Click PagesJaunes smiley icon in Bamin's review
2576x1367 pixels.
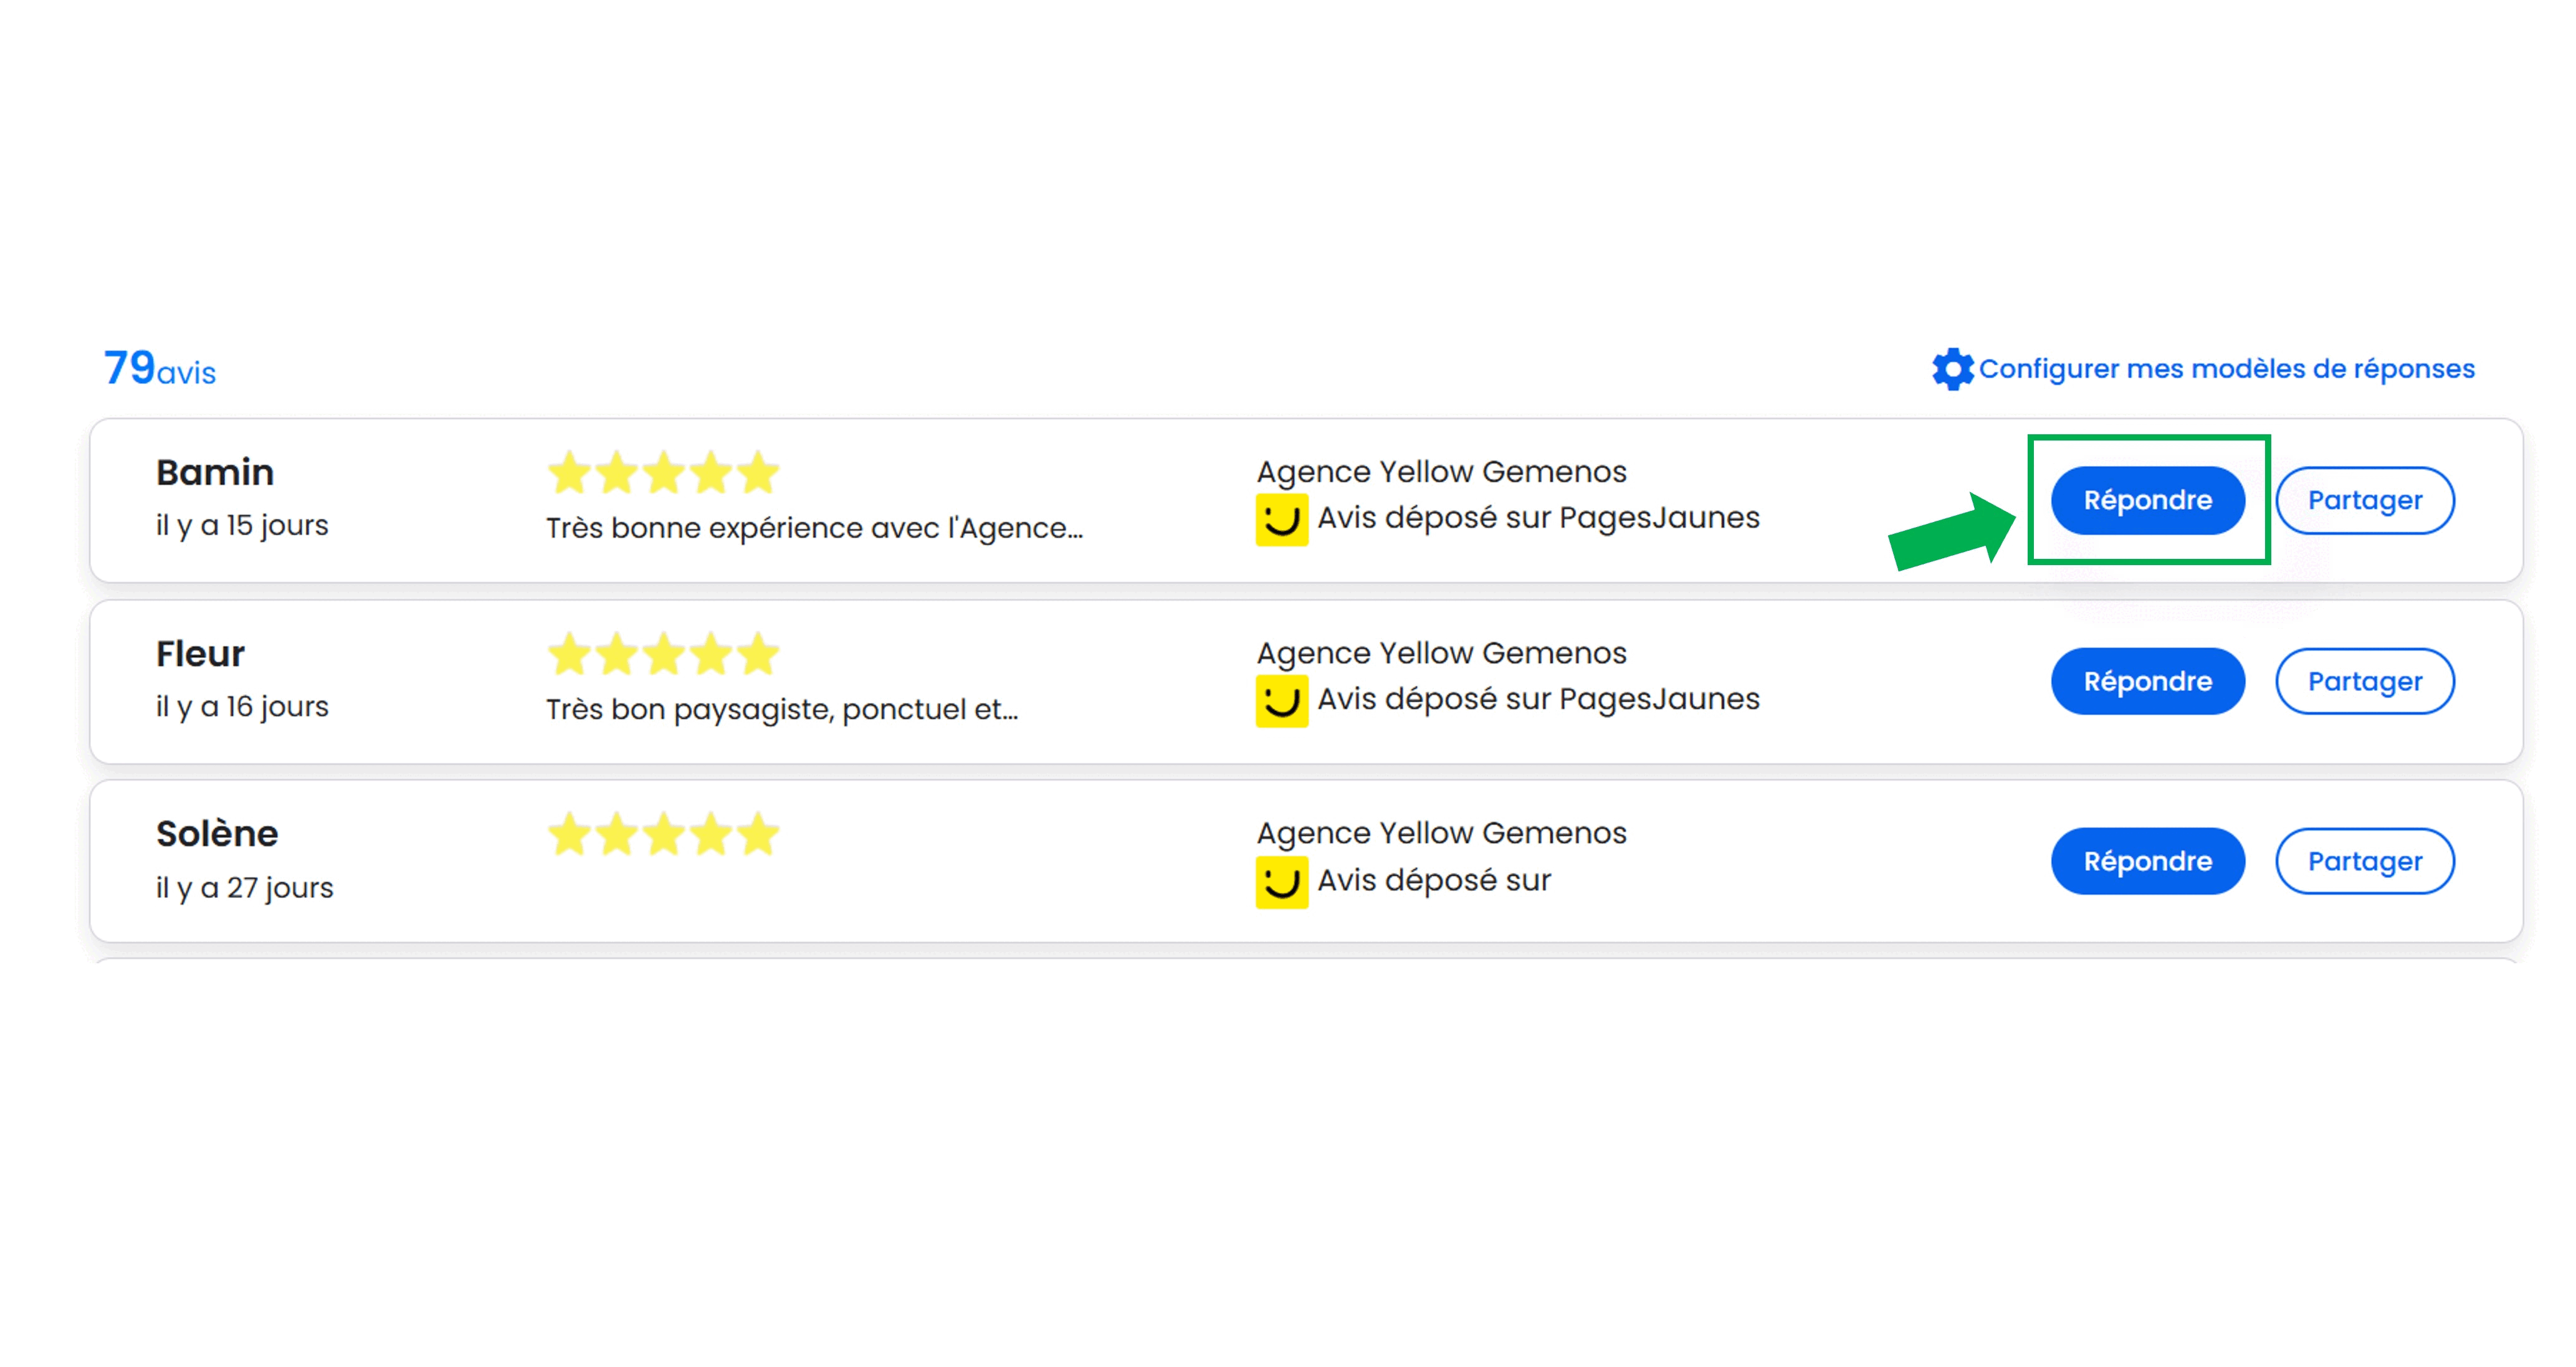point(1282,520)
